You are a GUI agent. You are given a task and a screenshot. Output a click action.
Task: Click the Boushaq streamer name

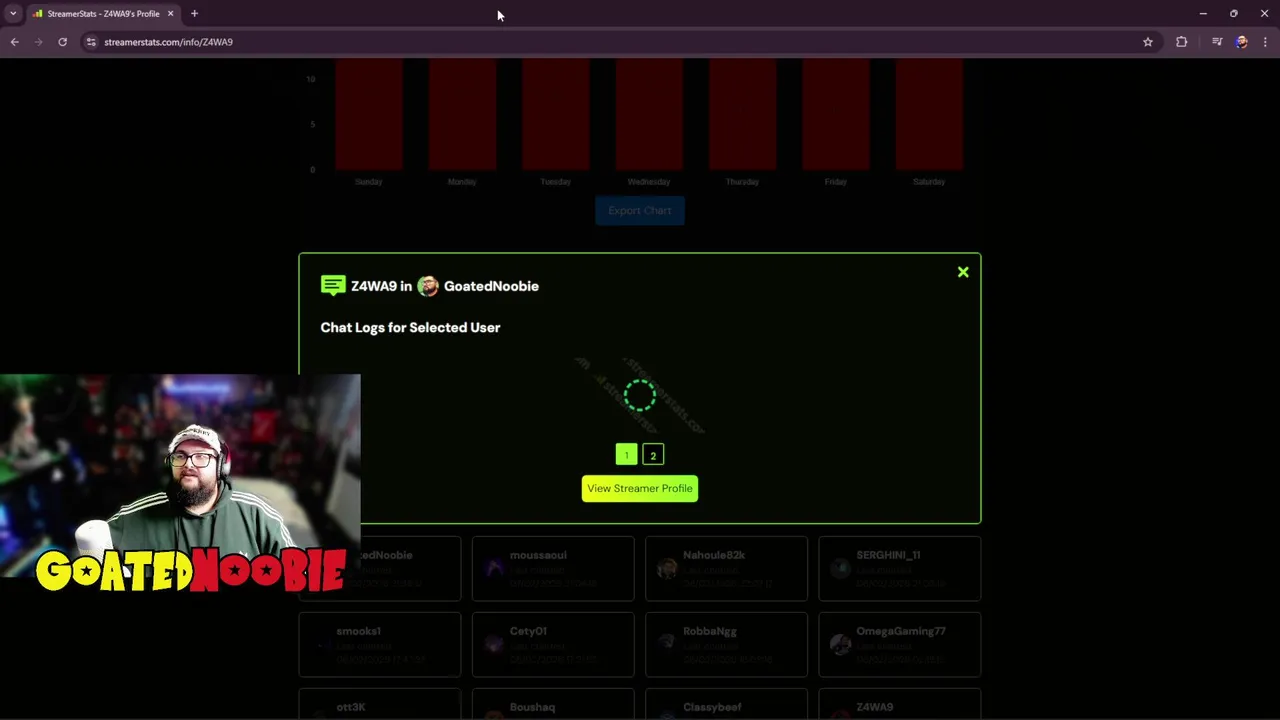[532, 707]
